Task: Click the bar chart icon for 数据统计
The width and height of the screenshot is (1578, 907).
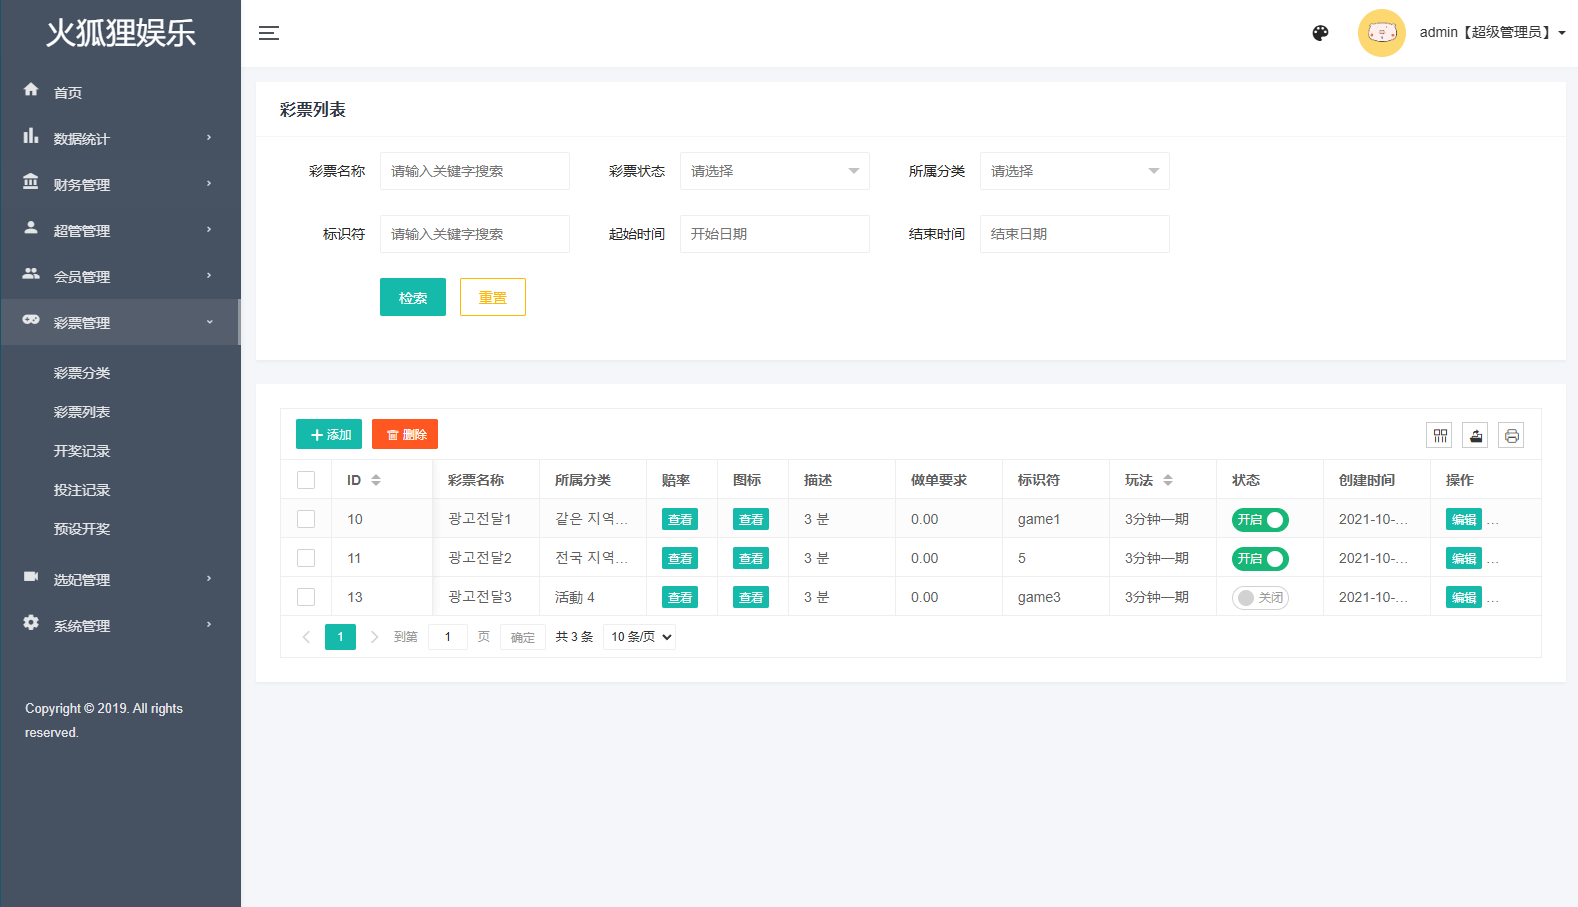Action: (31, 136)
